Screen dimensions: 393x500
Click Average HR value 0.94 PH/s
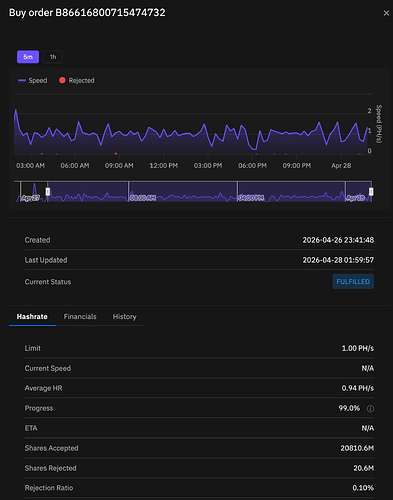(x=358, y=388)
